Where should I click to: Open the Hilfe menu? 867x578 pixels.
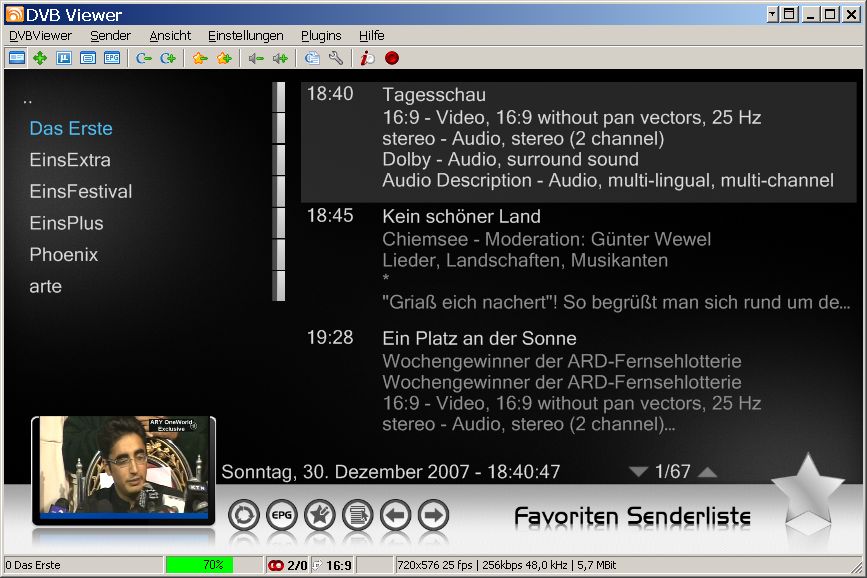coord(371,36)
